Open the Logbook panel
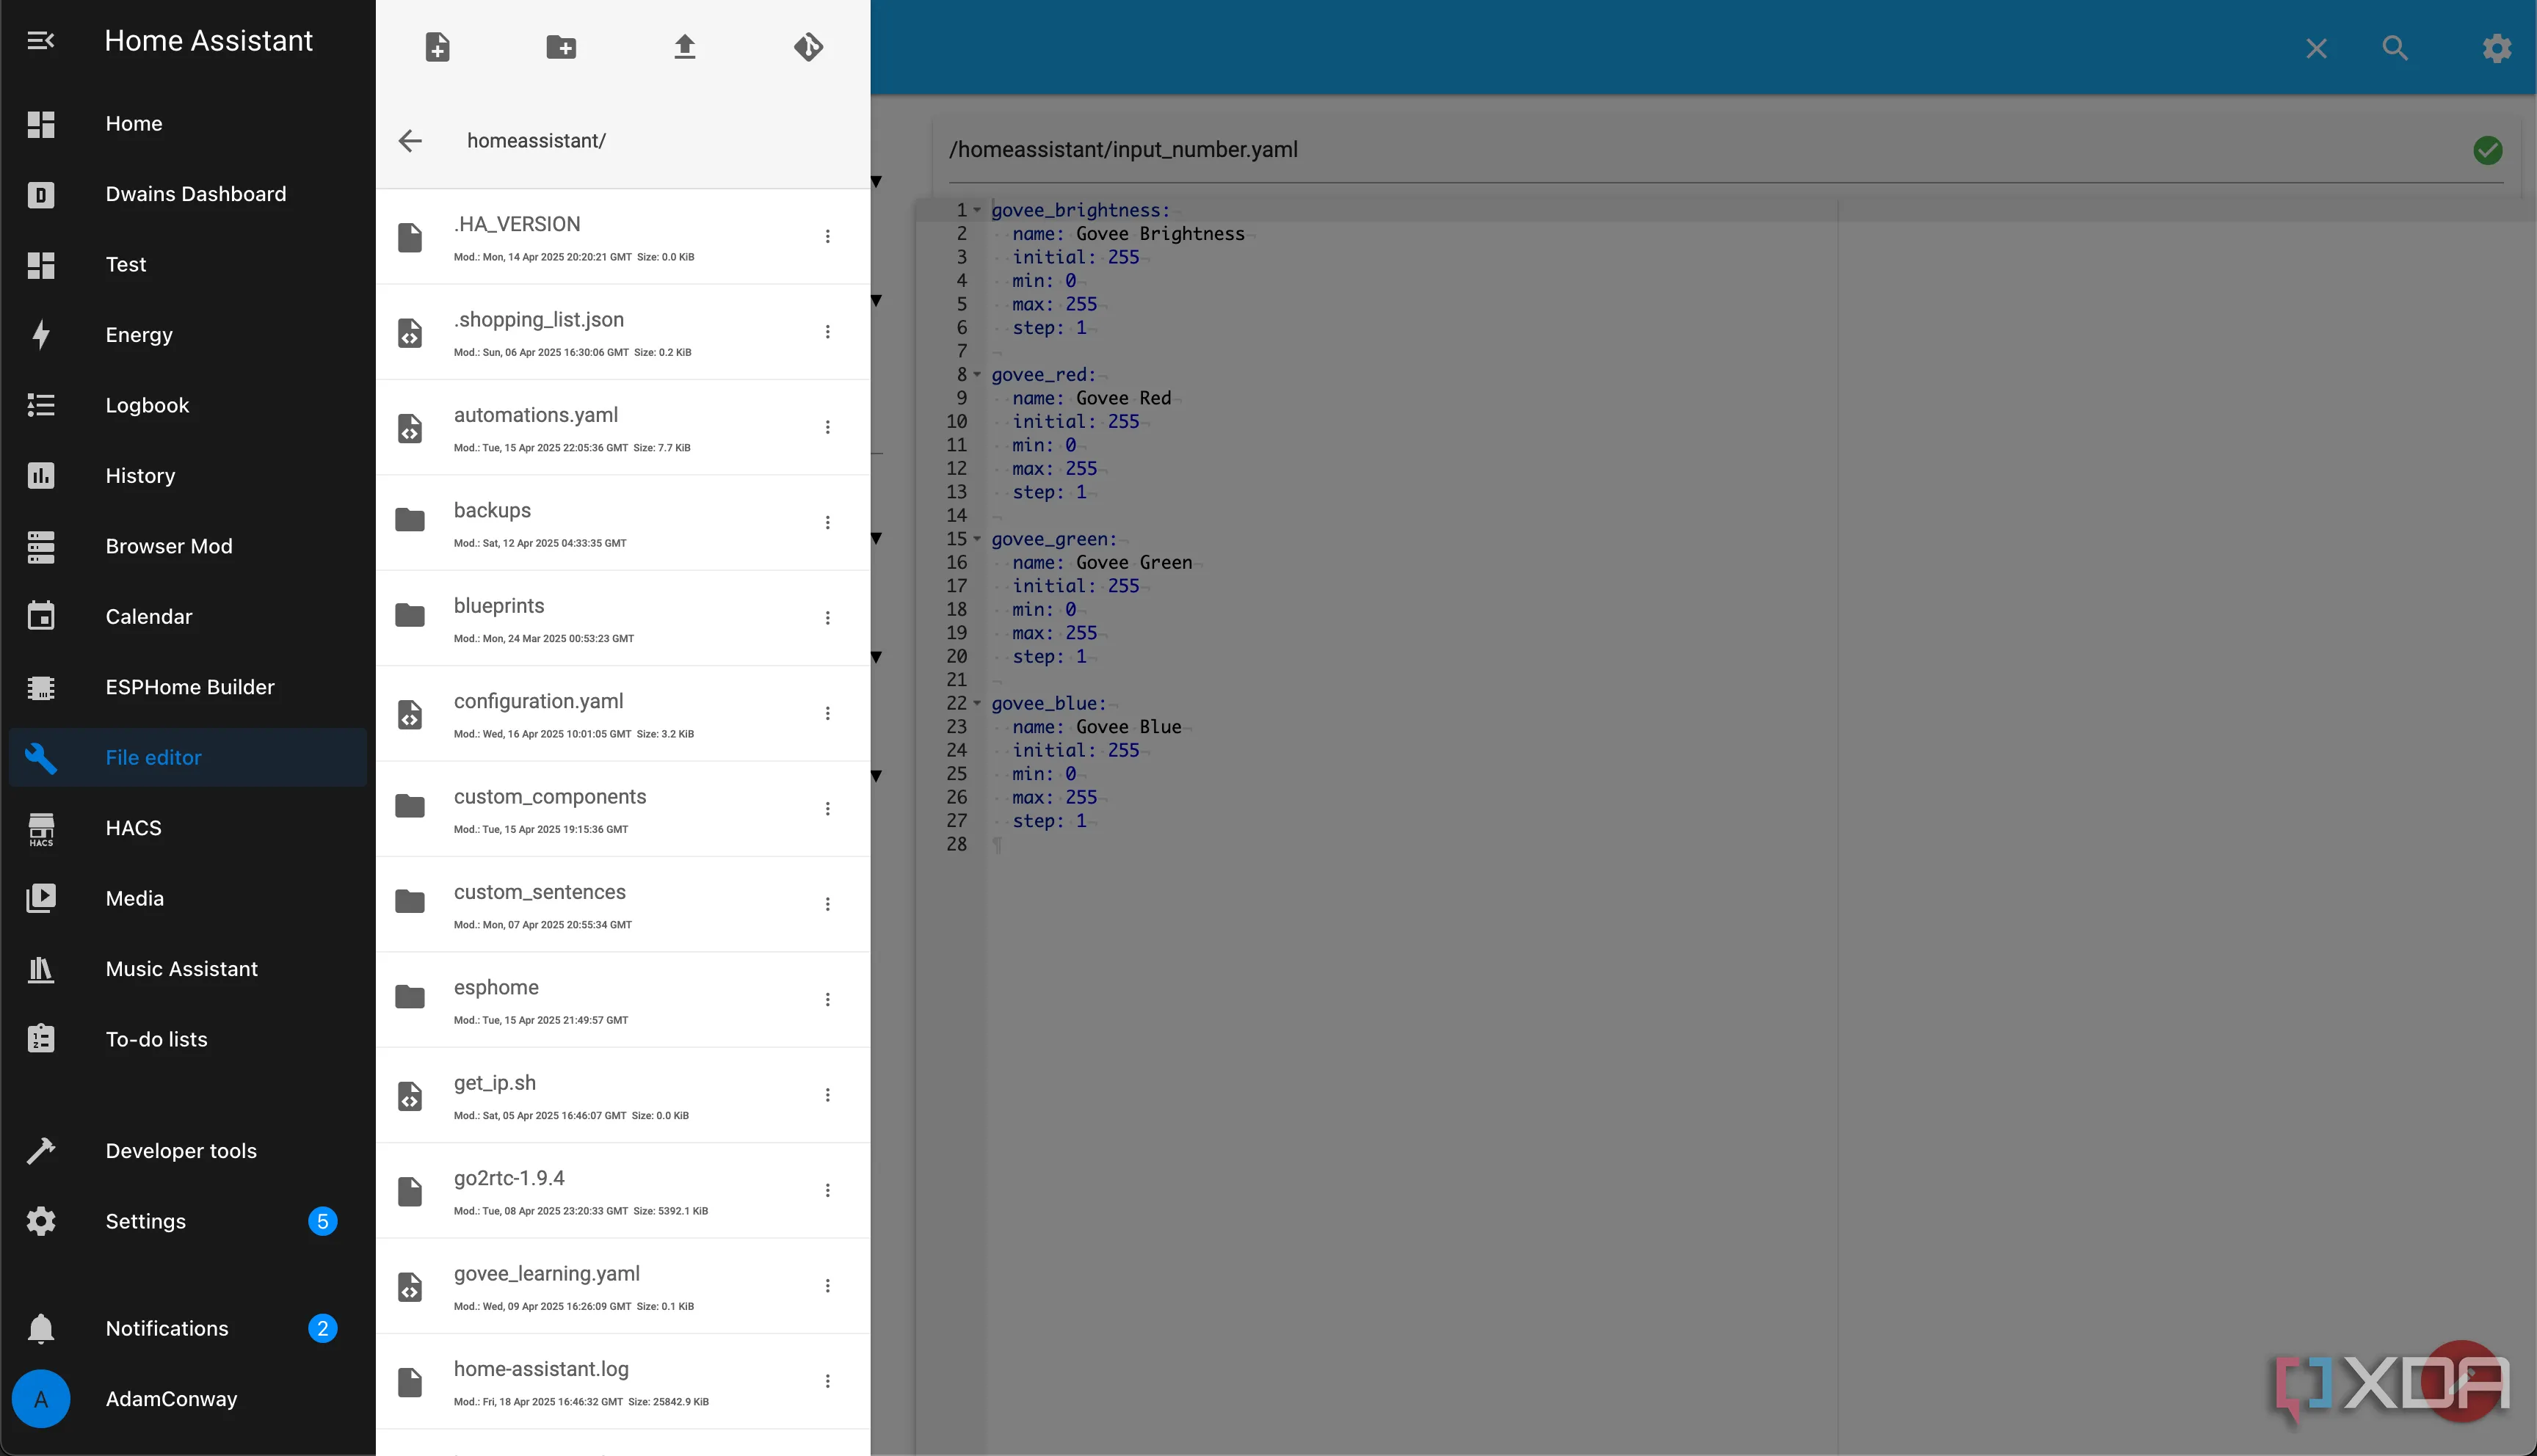Screen dimensions: 2537x1456 click(188, 405)
